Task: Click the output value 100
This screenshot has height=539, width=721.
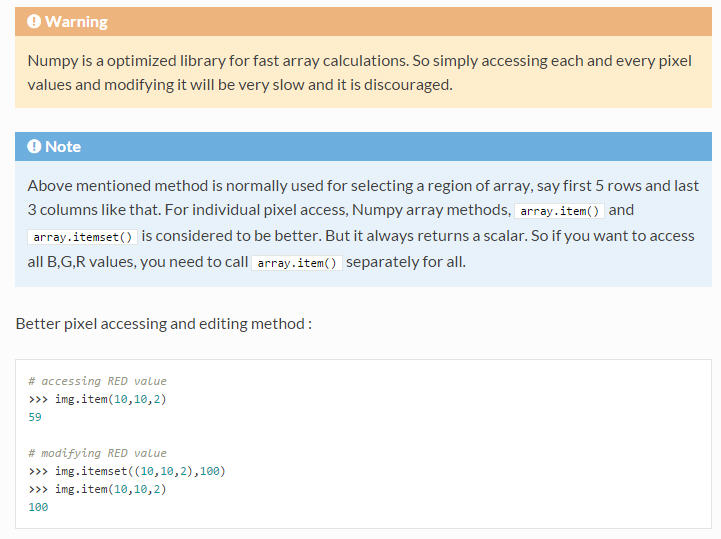Action: (38, 507)
